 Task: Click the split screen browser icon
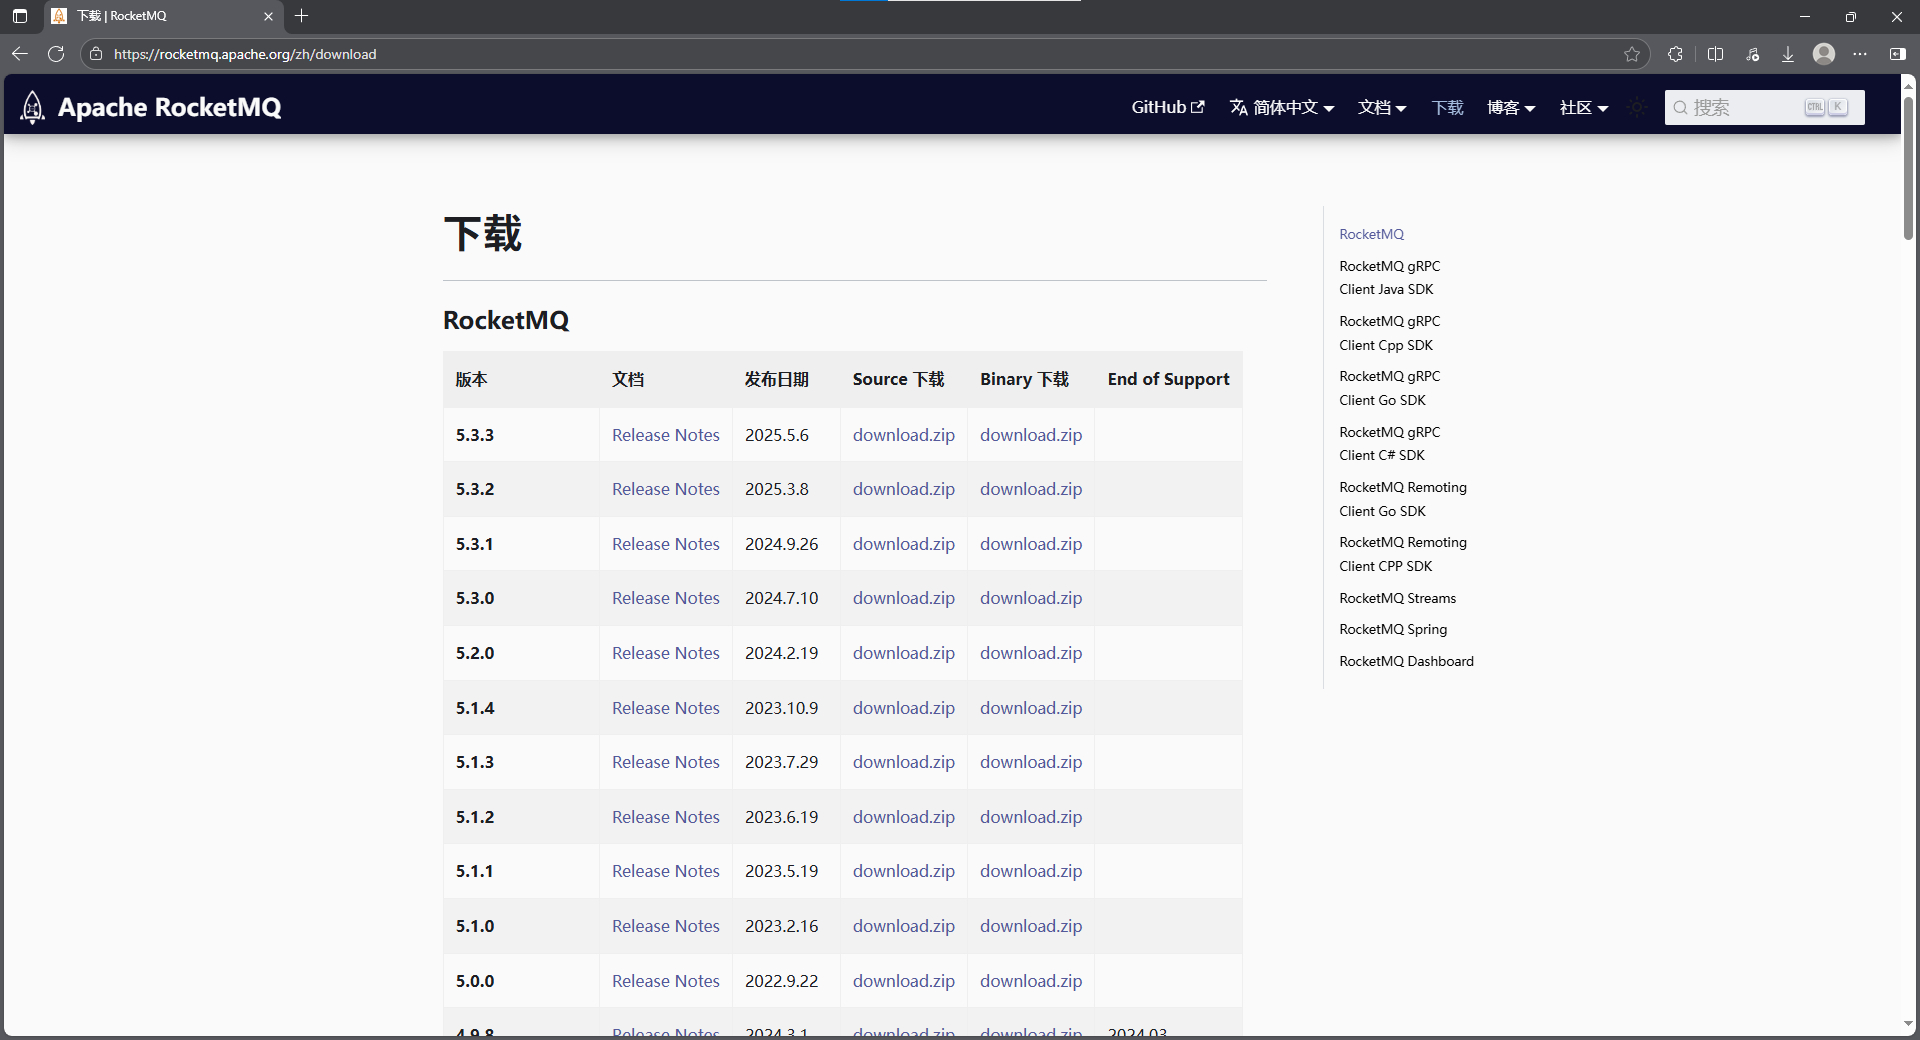coord(1716,54)
